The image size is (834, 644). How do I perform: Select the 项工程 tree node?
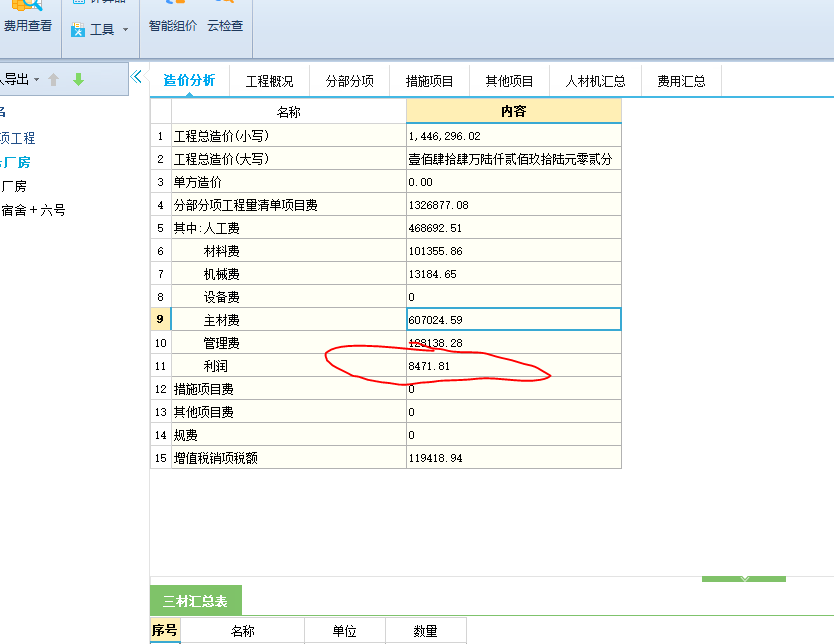(18, 138)
